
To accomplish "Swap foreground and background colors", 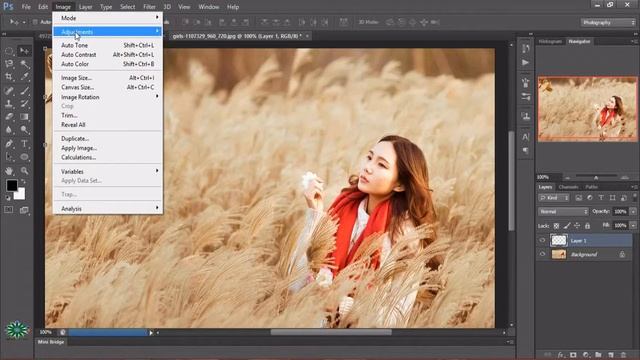I will pyautogui.click(x=23, y=181).
